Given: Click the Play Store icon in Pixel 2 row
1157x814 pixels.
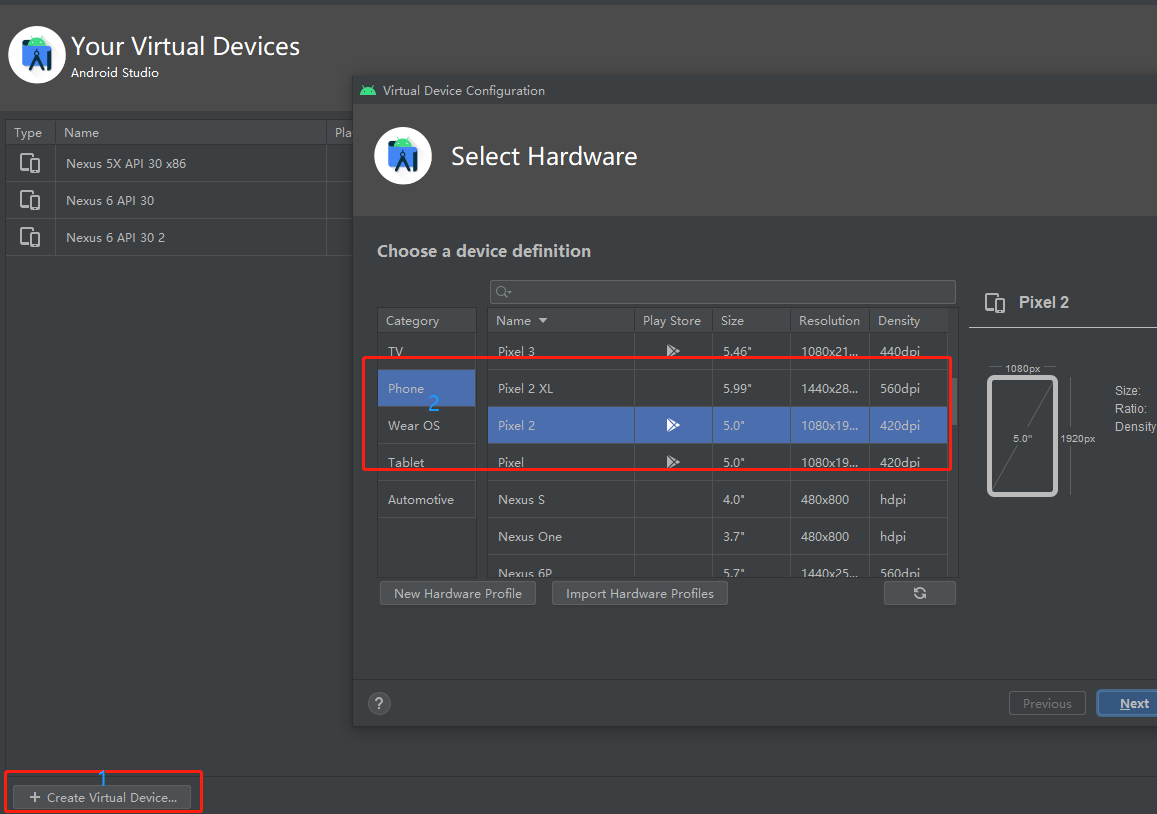Looking at the screenshot, I should tap(673, 425).
